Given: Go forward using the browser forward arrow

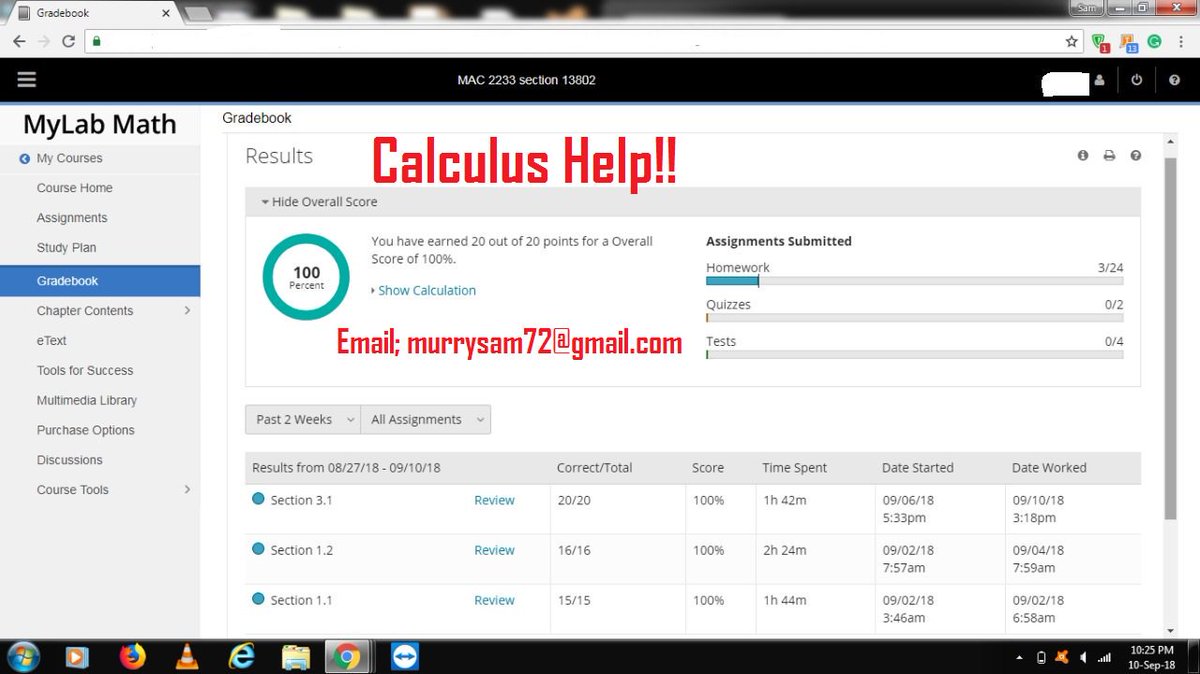Looking at the screenshot, I should [43, 42].
